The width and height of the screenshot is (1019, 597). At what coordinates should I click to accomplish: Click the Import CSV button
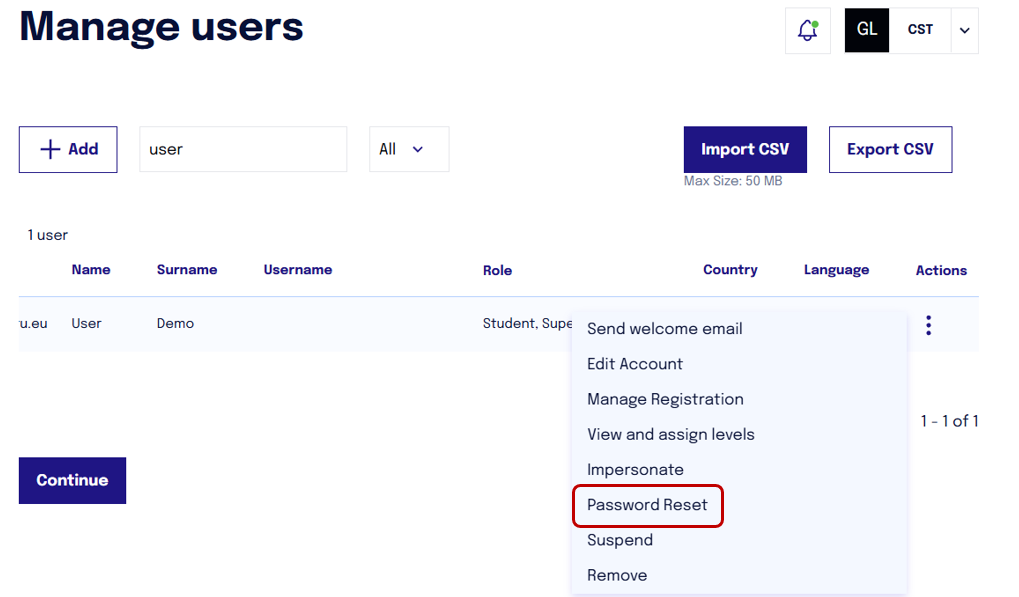745,148
